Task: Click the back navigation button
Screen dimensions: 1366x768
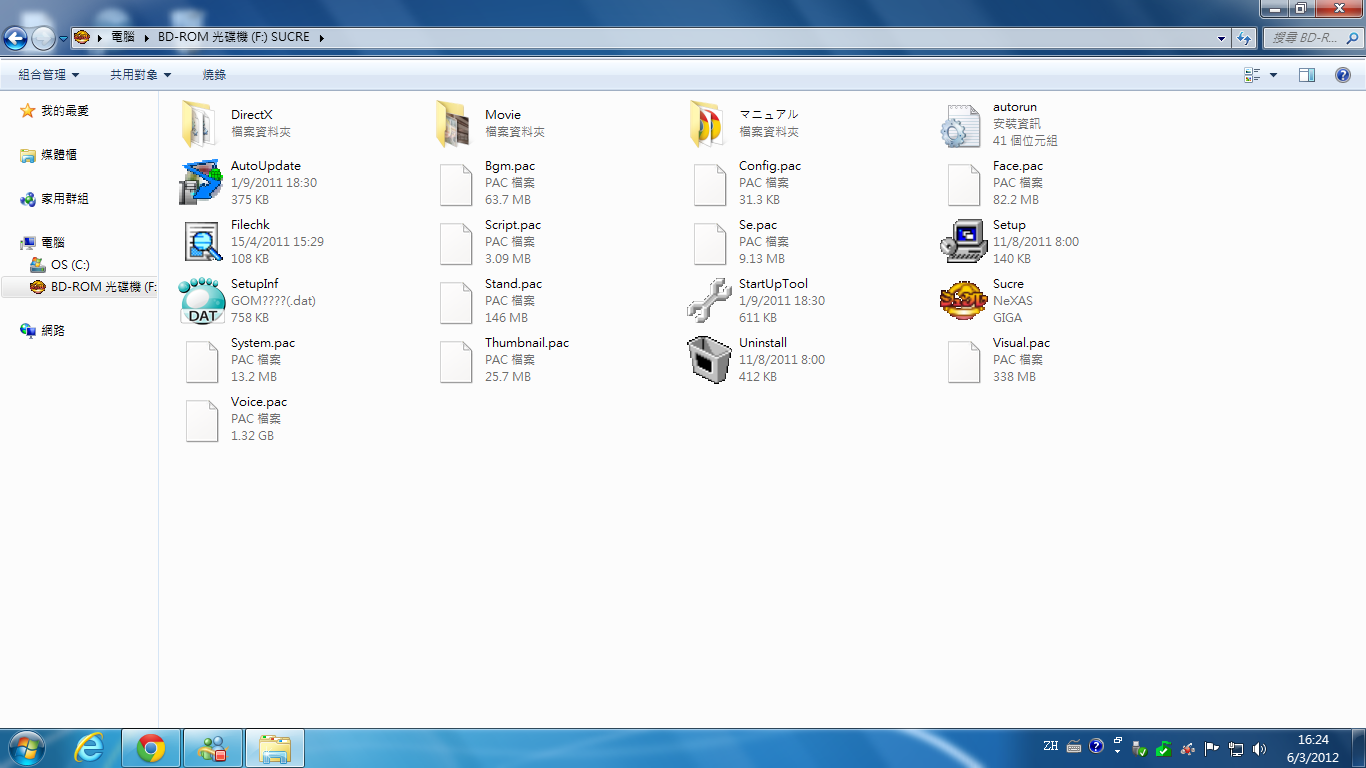Action: pyautogui.click(x=16, y=38)
